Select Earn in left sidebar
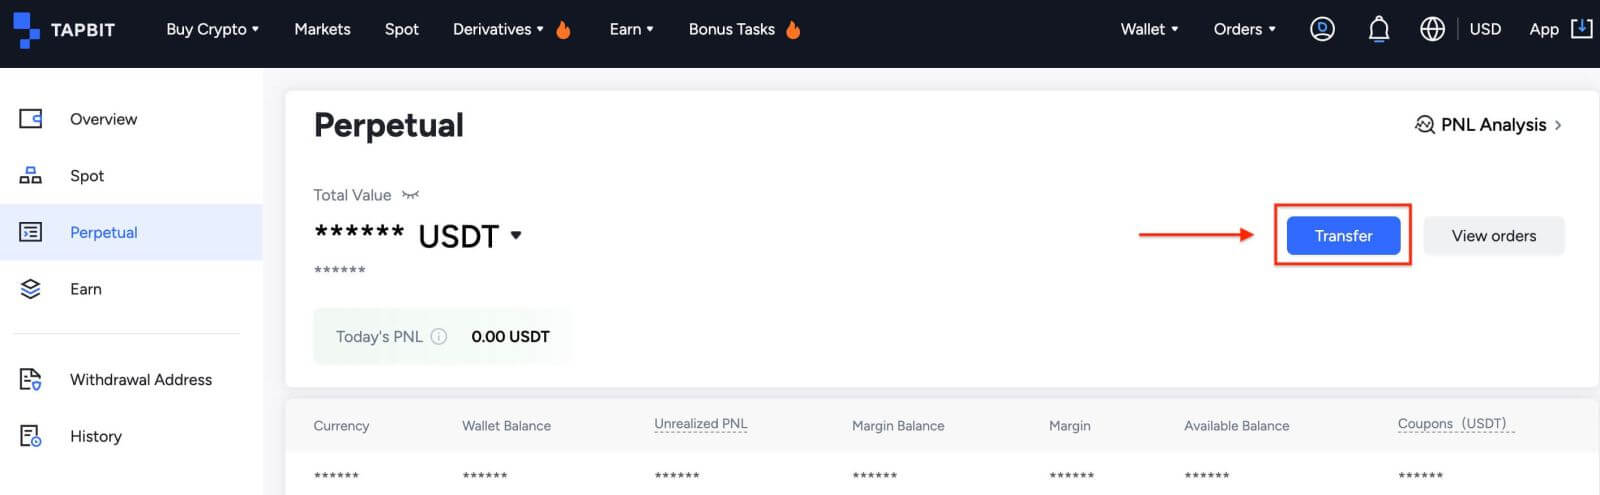This screenshot has height=495, width=1600. 86,289
